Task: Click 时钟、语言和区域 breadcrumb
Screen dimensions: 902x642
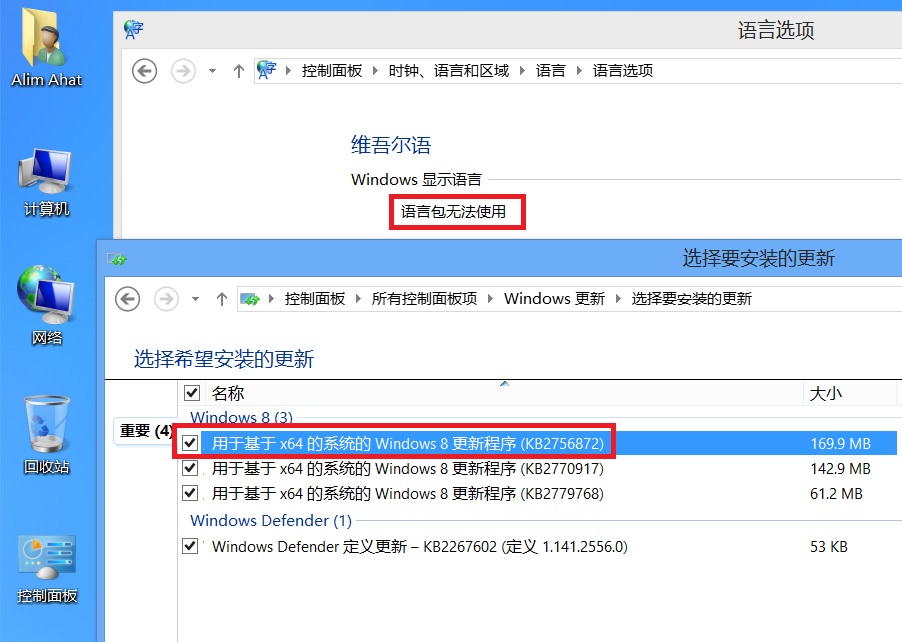Action: (x=449, y=71)
